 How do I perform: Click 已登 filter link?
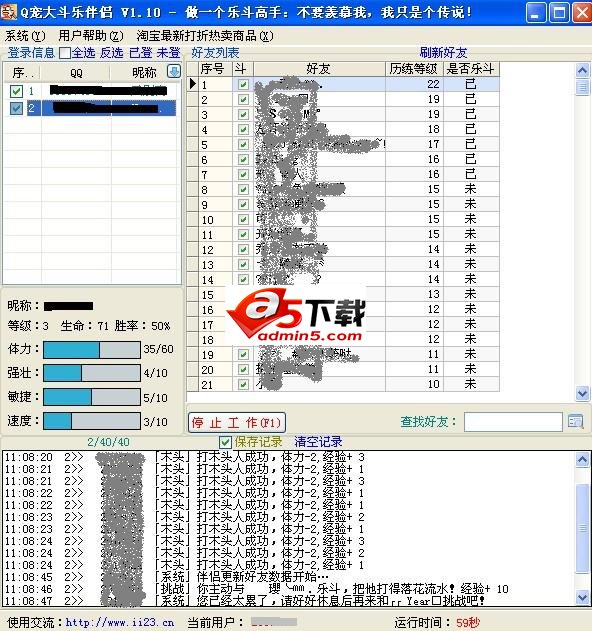coord(141,53)
